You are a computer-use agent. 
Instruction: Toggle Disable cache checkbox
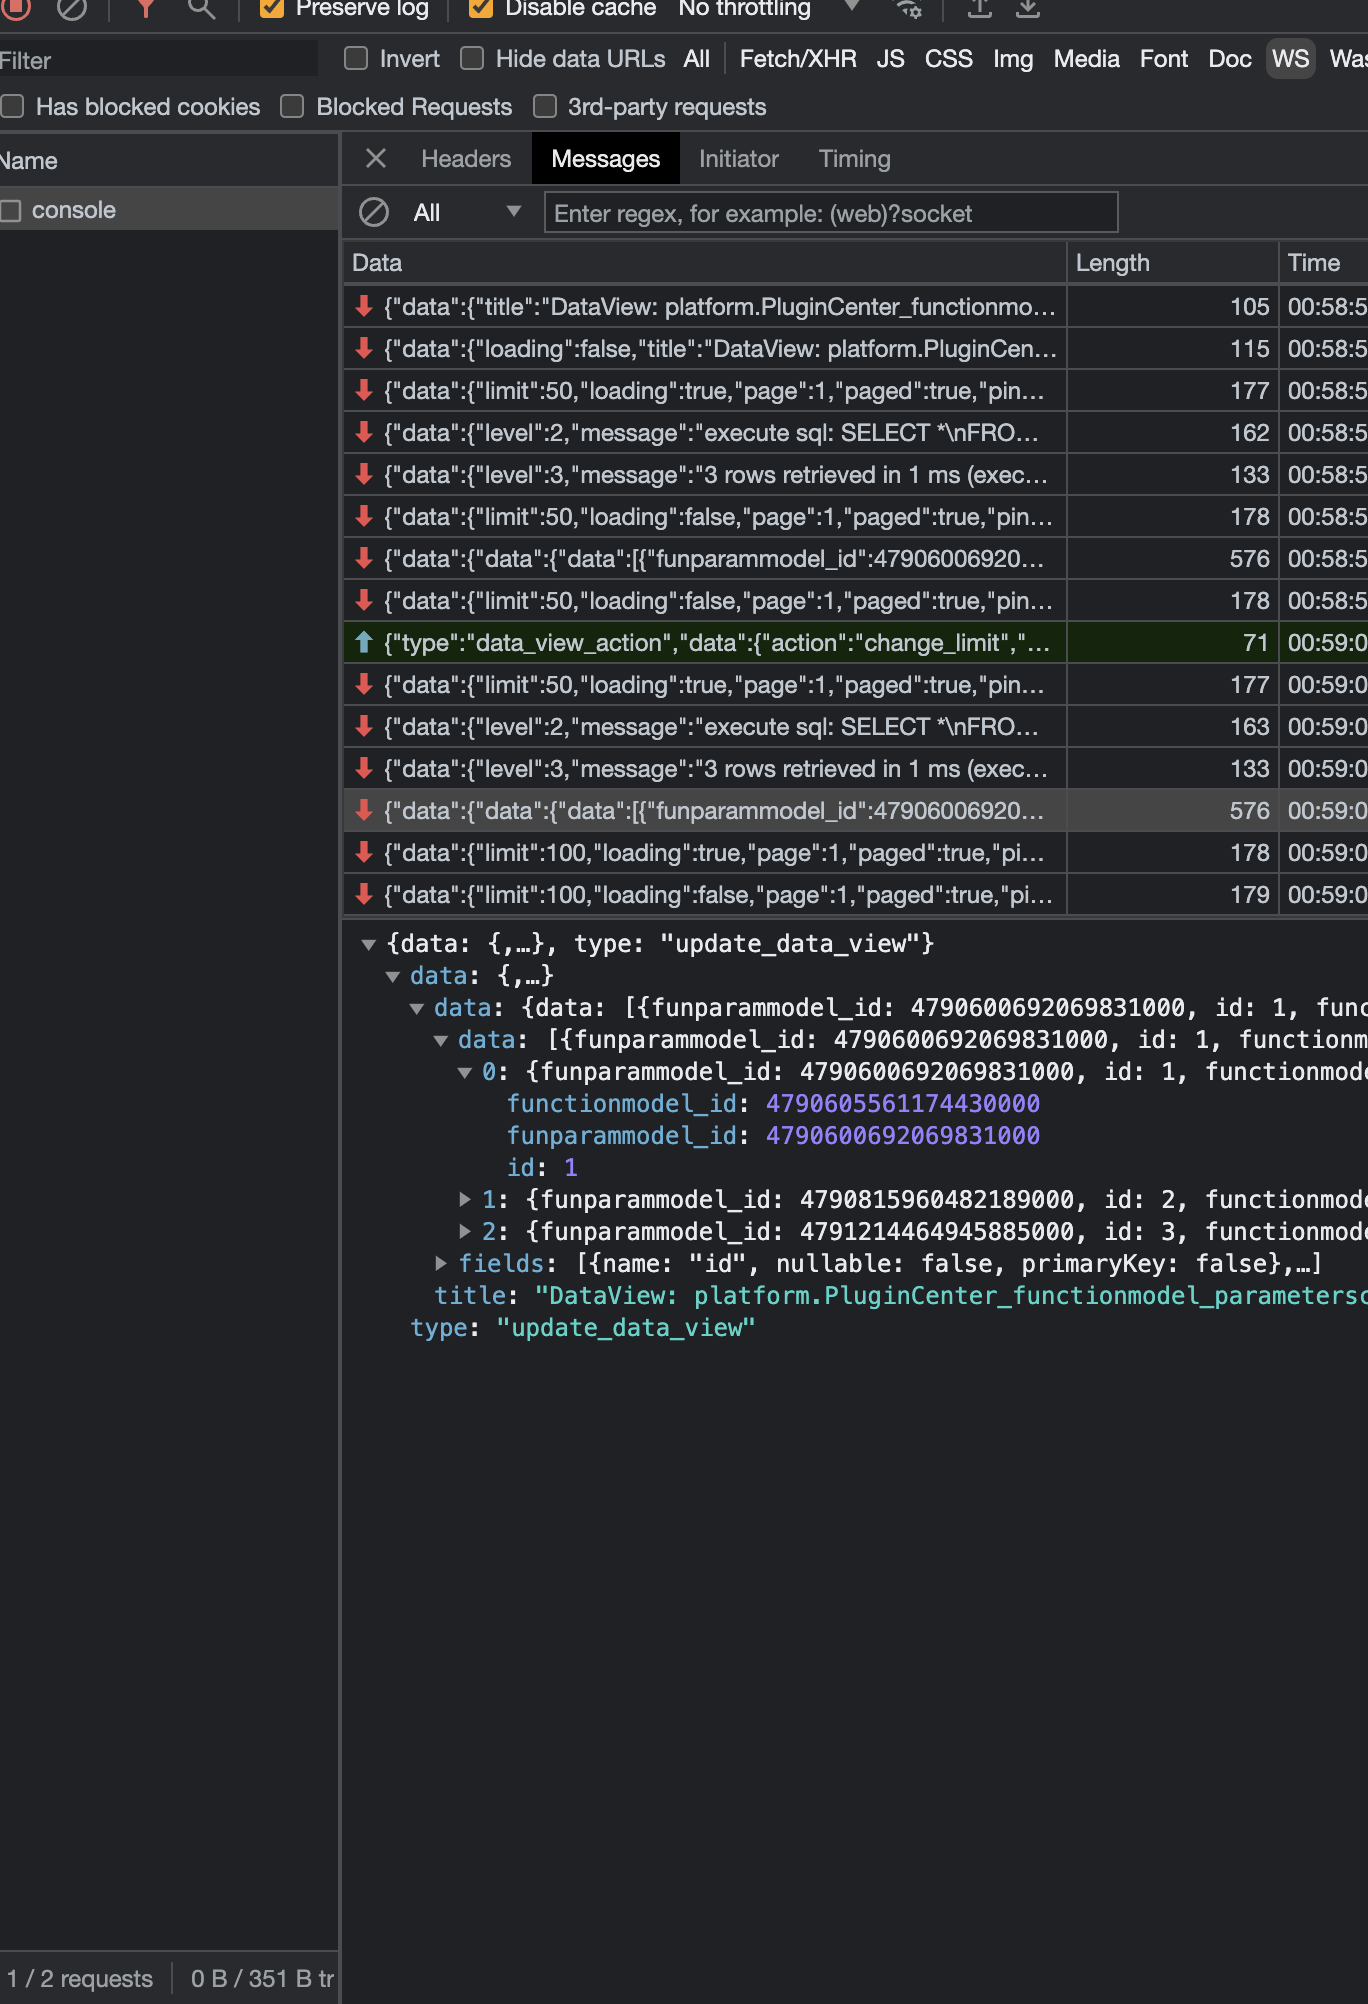pos(481,8)
